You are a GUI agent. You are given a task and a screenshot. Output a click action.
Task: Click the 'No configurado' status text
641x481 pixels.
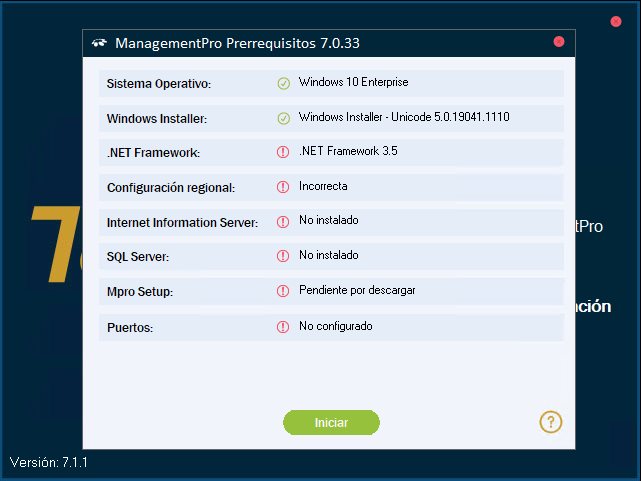pos(336,326)
